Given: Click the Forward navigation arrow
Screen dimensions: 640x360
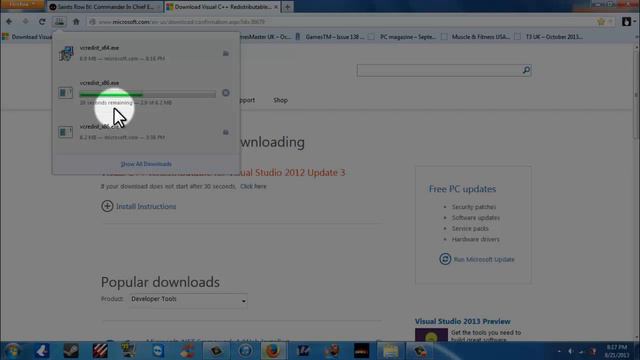Looking at the screenshot, I should (x=25, y=22).
